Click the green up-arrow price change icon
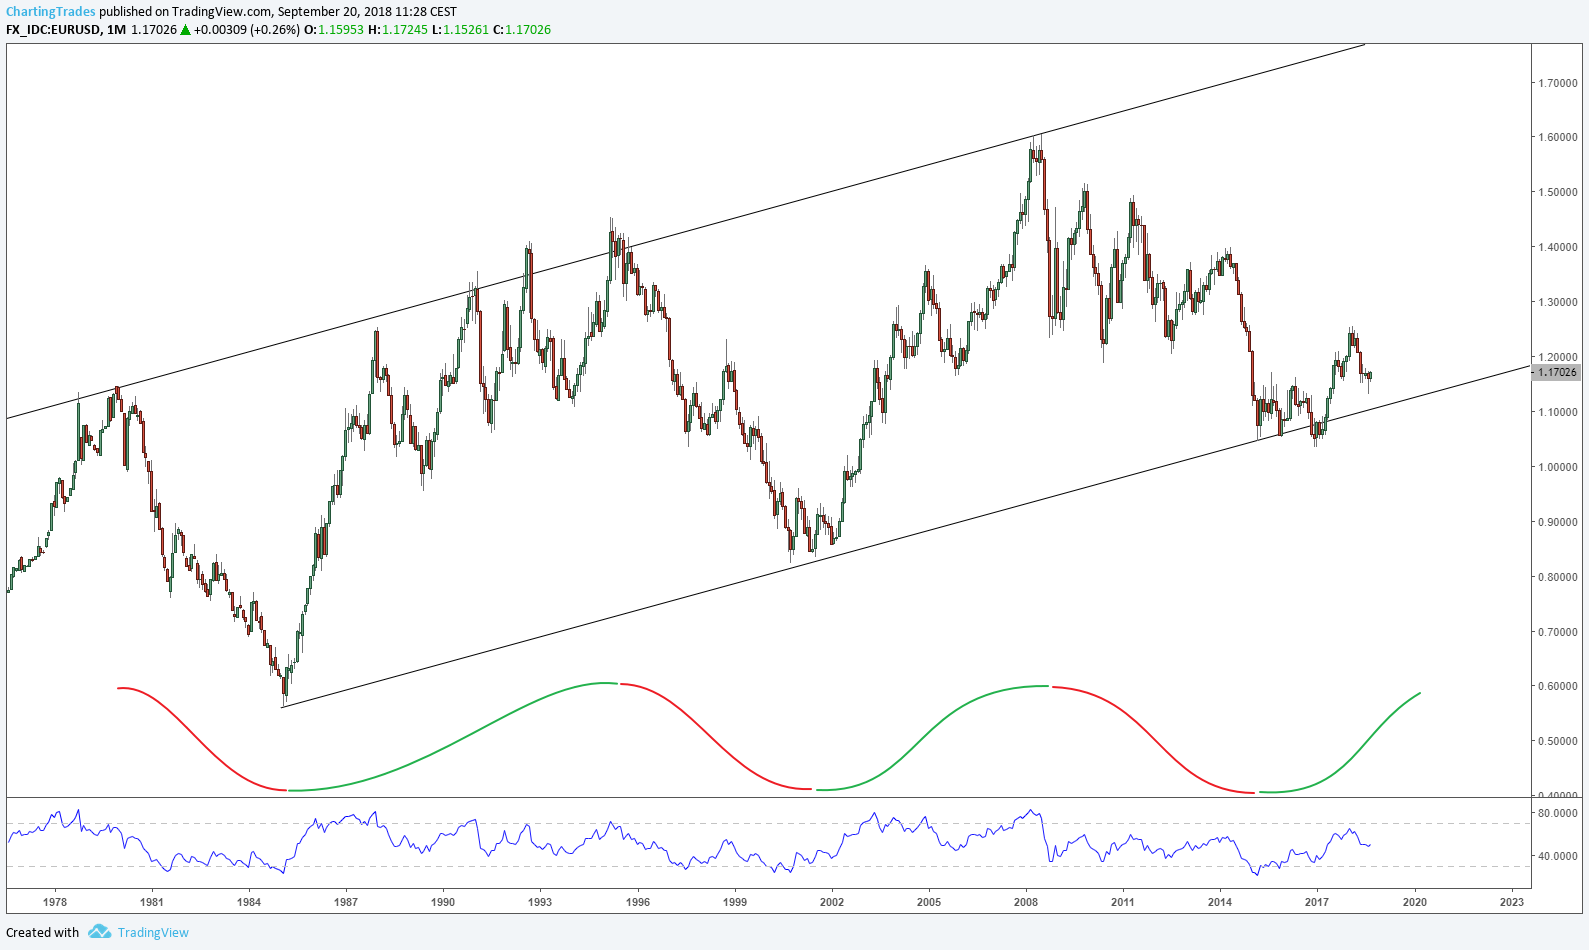 coord(185,30)
